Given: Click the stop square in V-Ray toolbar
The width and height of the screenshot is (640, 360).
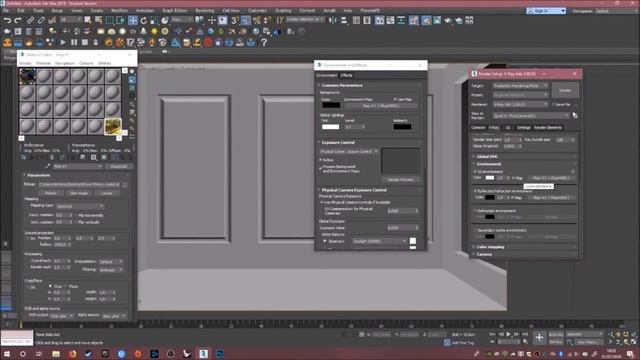Looking at the screenshot, I should 85,42.
